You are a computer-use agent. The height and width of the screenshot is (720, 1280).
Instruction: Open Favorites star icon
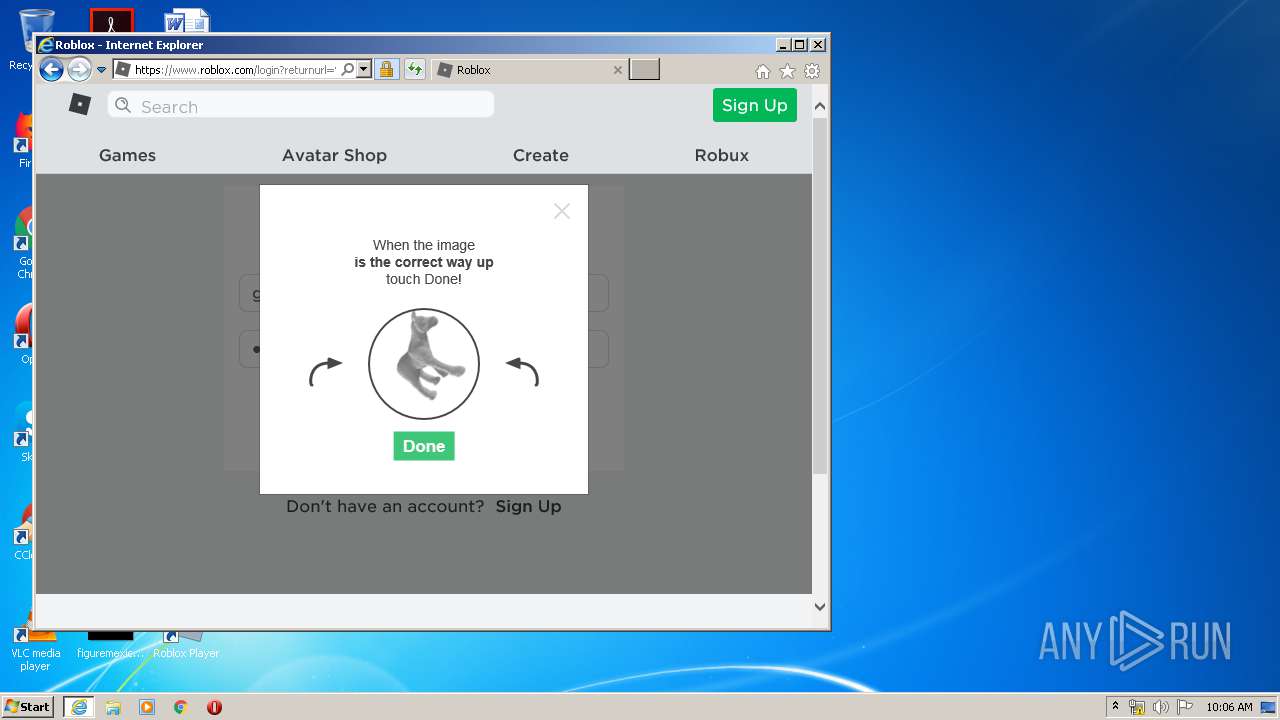788,71
